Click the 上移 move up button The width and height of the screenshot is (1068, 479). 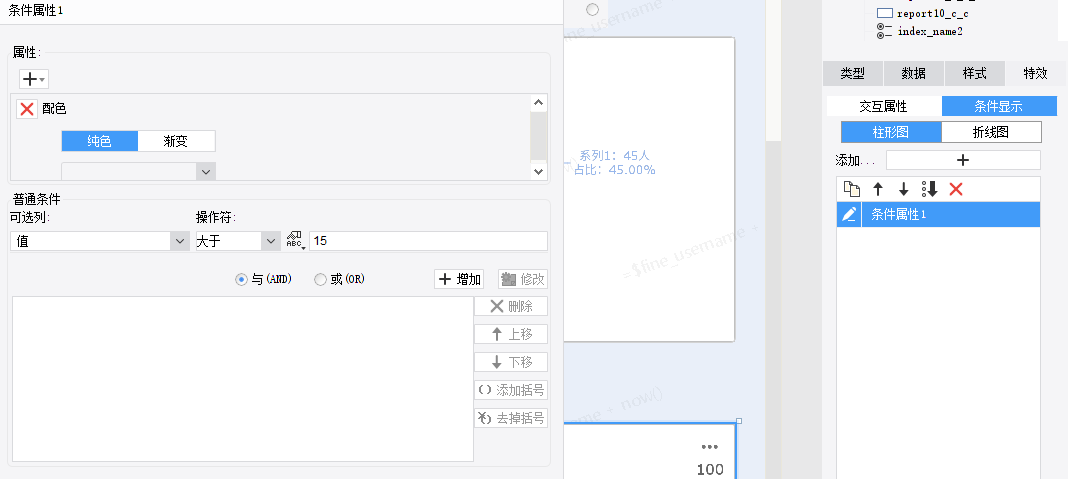click(511, 335)
